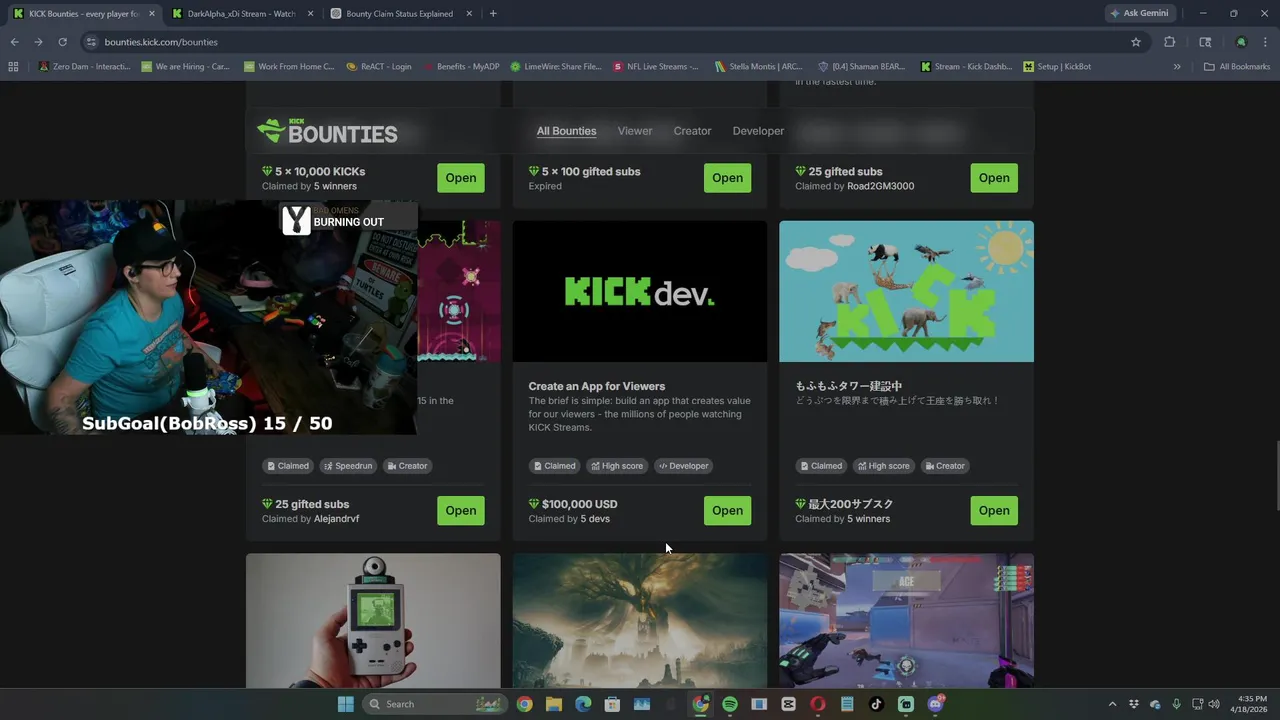Open the 5 × 100 gifted subs bounty

click(727, 178)
